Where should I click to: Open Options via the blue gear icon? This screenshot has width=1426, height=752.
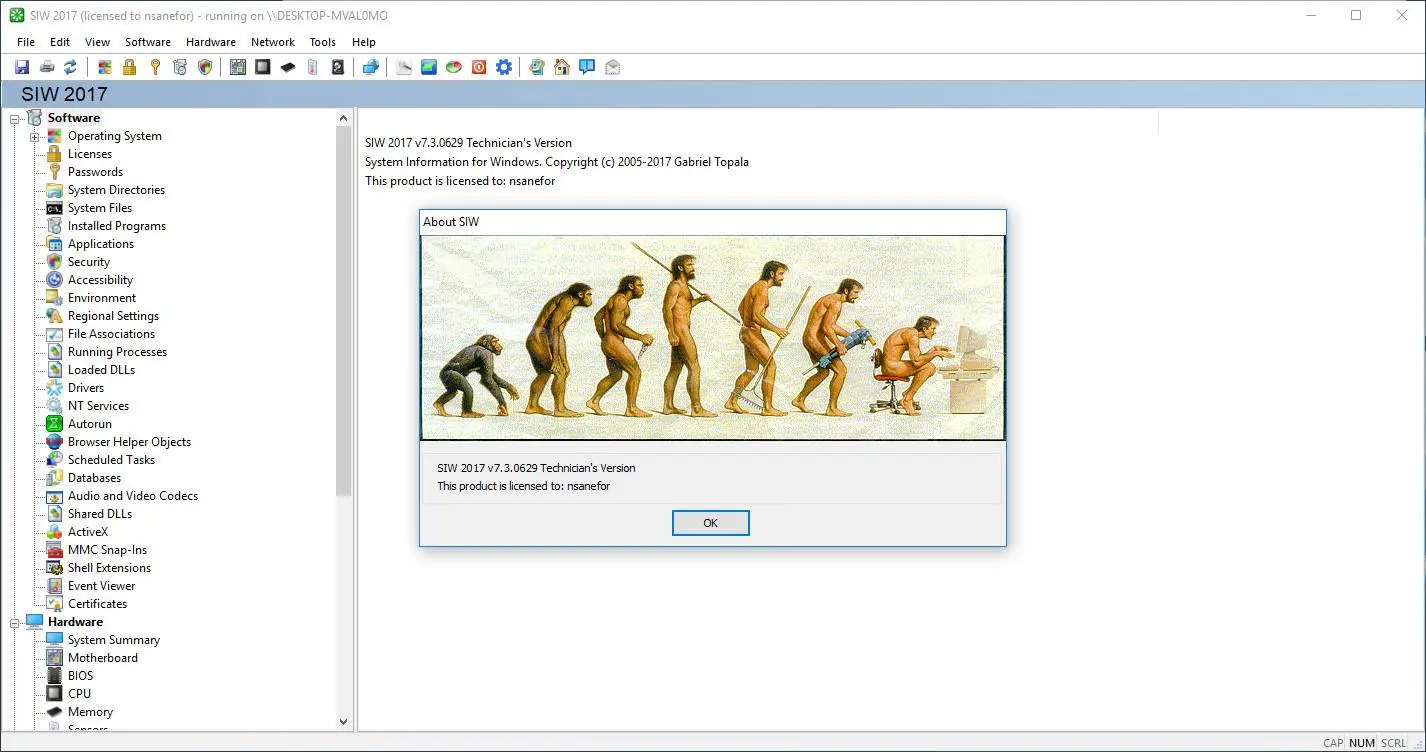[x=503, y=66]
